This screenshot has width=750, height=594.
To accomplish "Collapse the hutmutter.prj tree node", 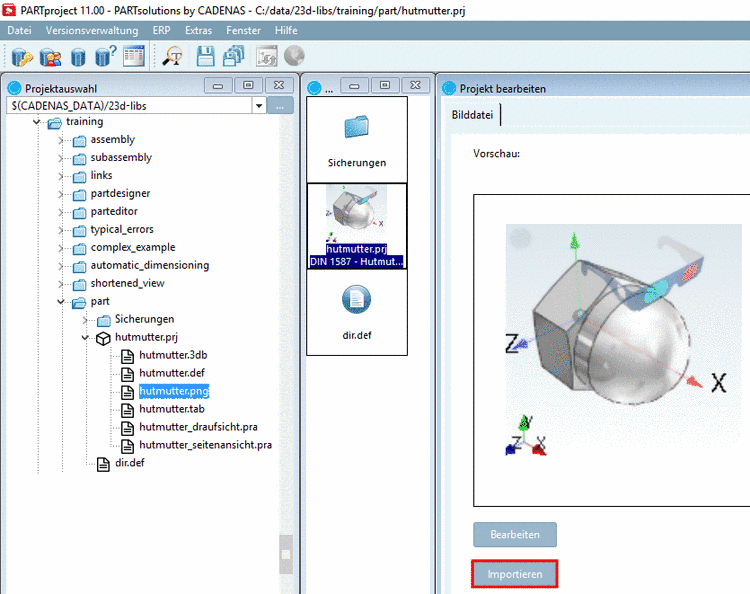I will pos(85,338).
